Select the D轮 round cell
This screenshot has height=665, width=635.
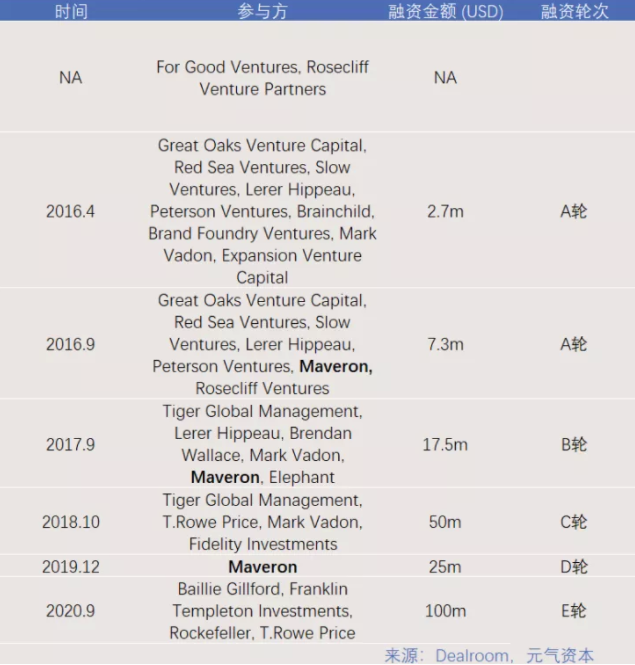(574, 567)
